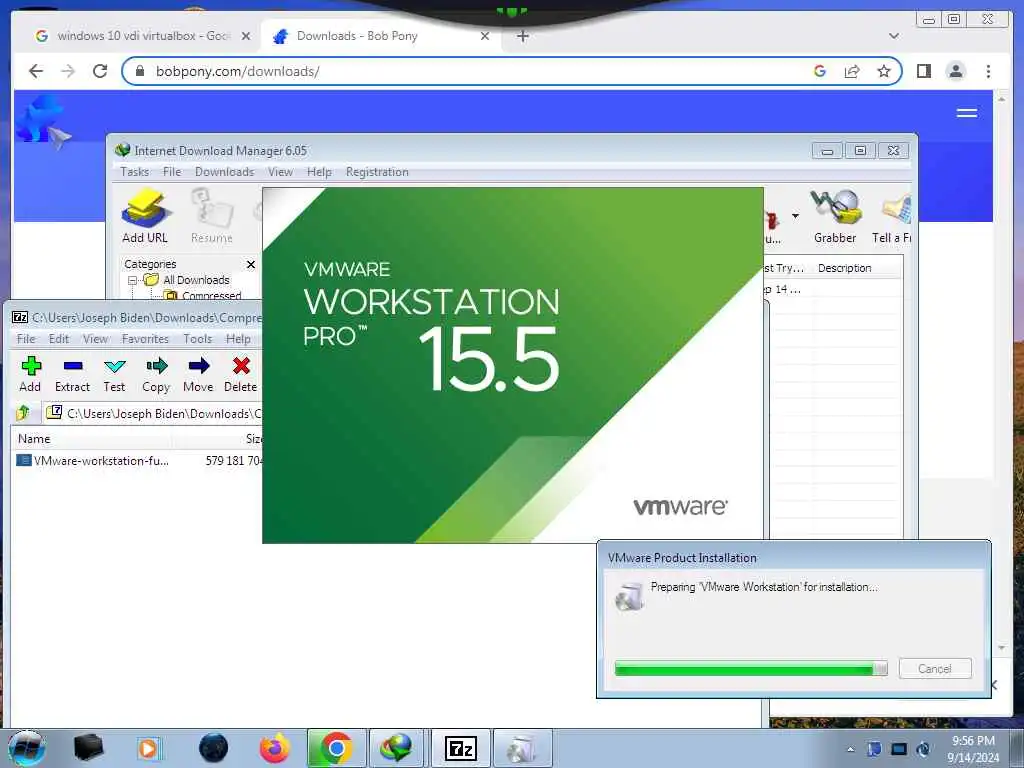Bookmark the page with the star icon
The height and width of the screenshot is (768, 1024).
(884, 71)
